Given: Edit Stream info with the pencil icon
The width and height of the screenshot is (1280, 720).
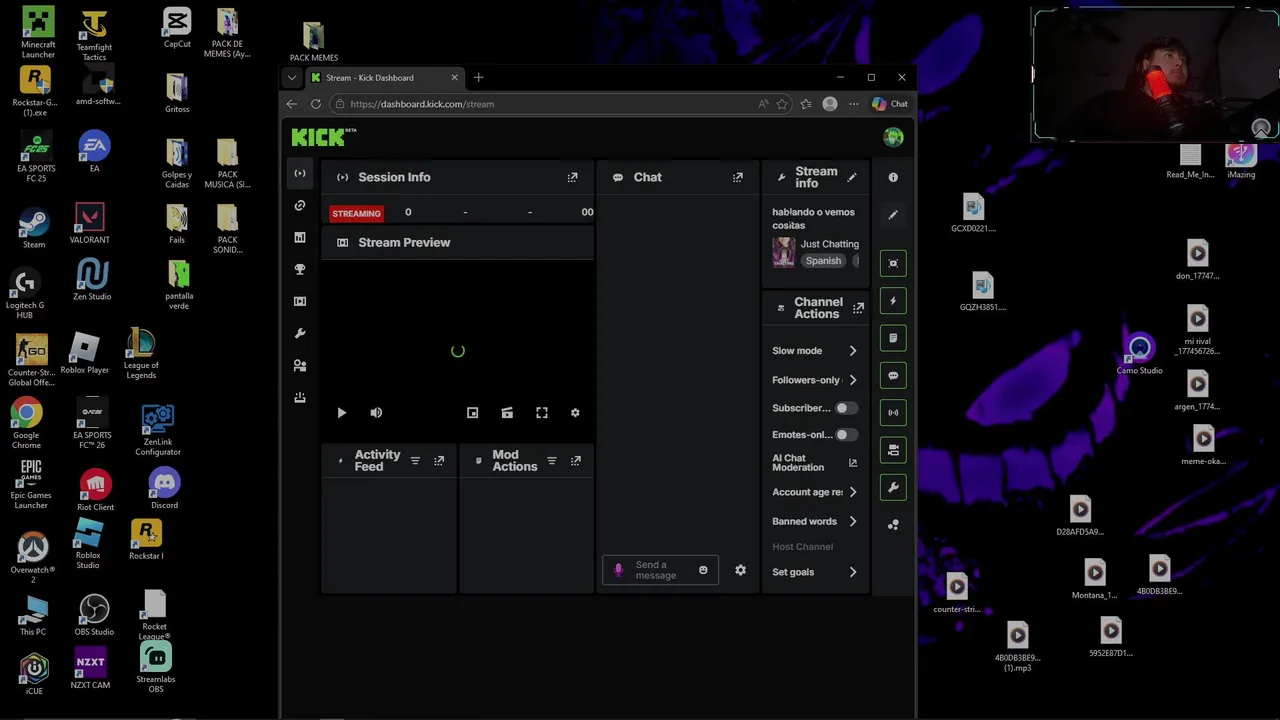Looking at the screenshot, I should pos(852,177).
